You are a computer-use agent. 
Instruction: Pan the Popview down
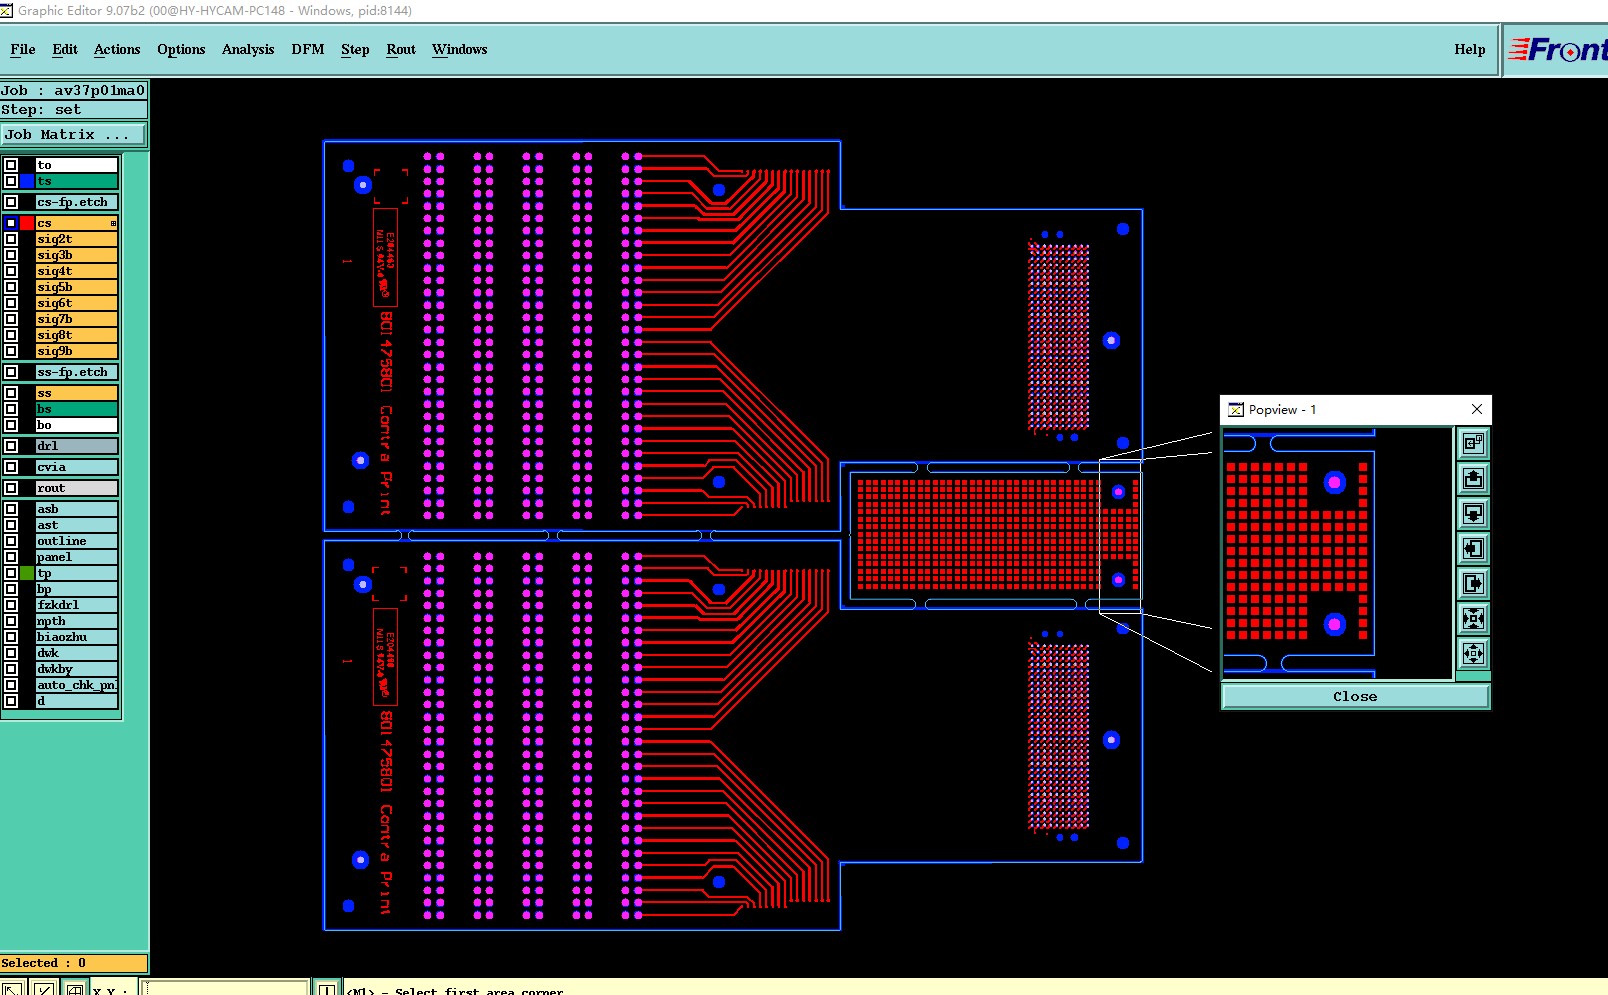(1473, 513)
